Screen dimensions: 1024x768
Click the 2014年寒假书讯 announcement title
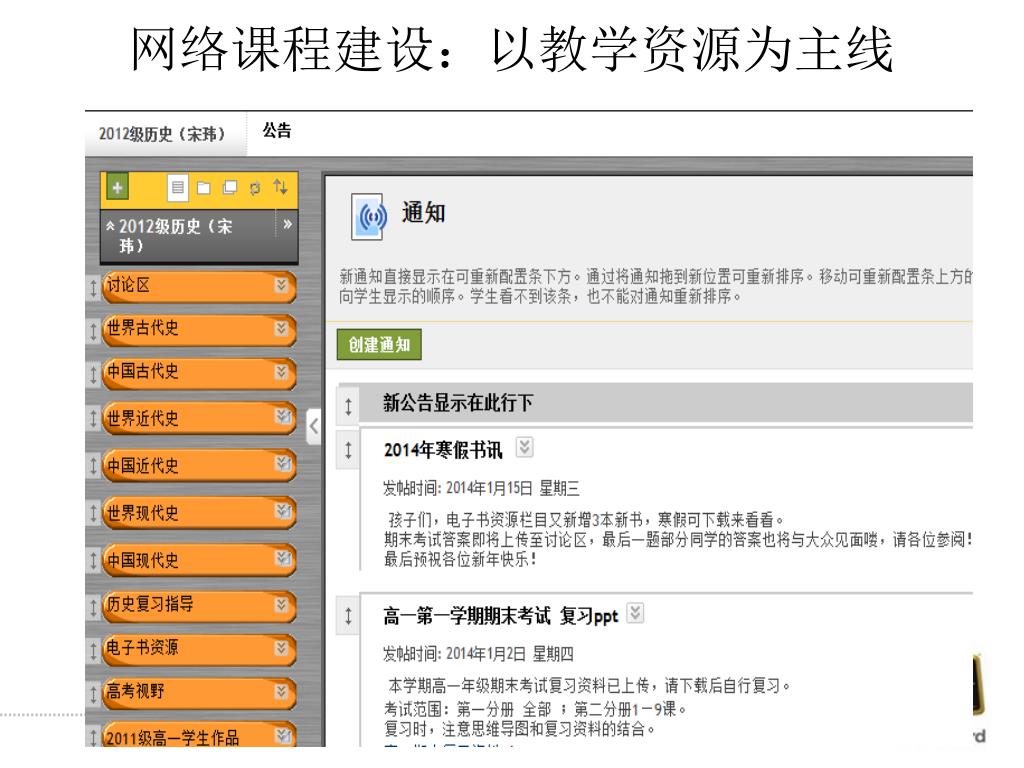coord(443,450)
